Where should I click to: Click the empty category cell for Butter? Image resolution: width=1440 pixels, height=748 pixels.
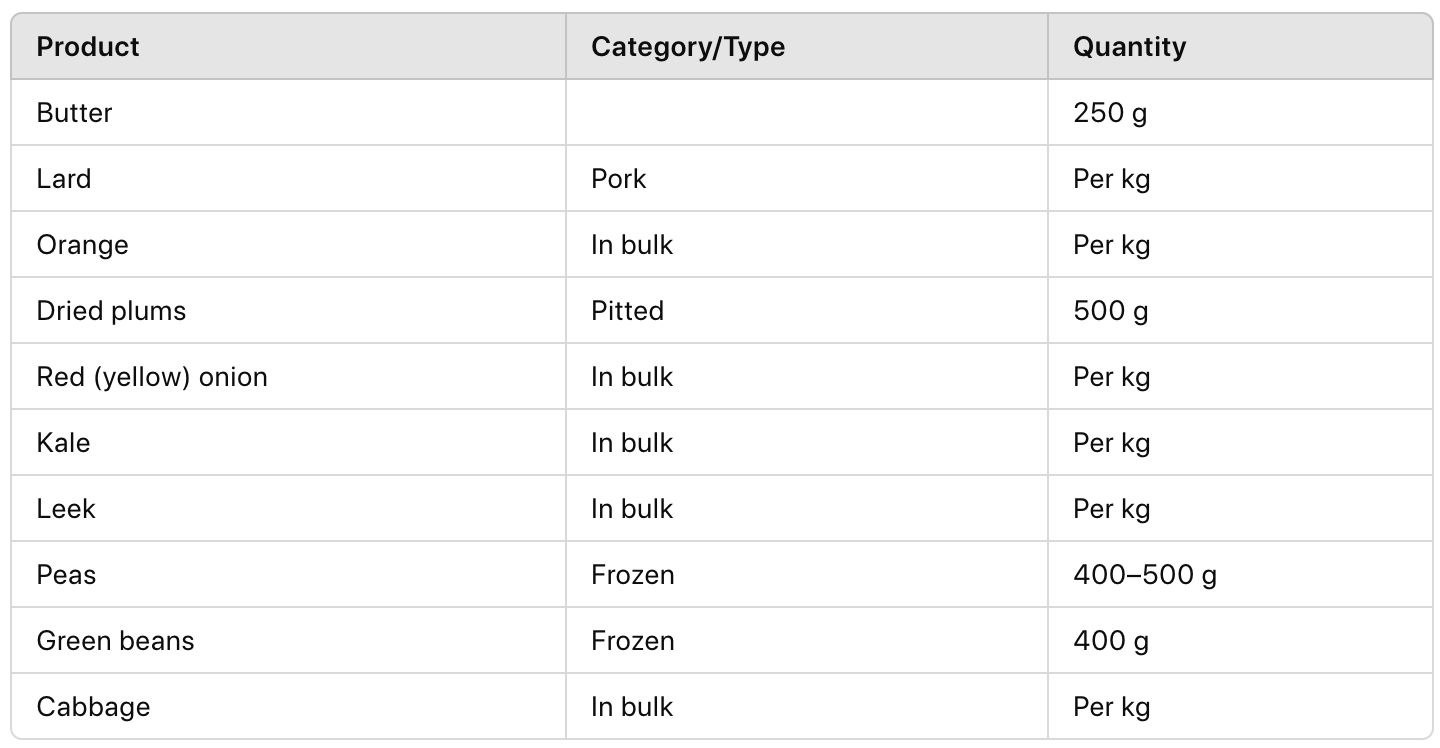coord(806,113)
